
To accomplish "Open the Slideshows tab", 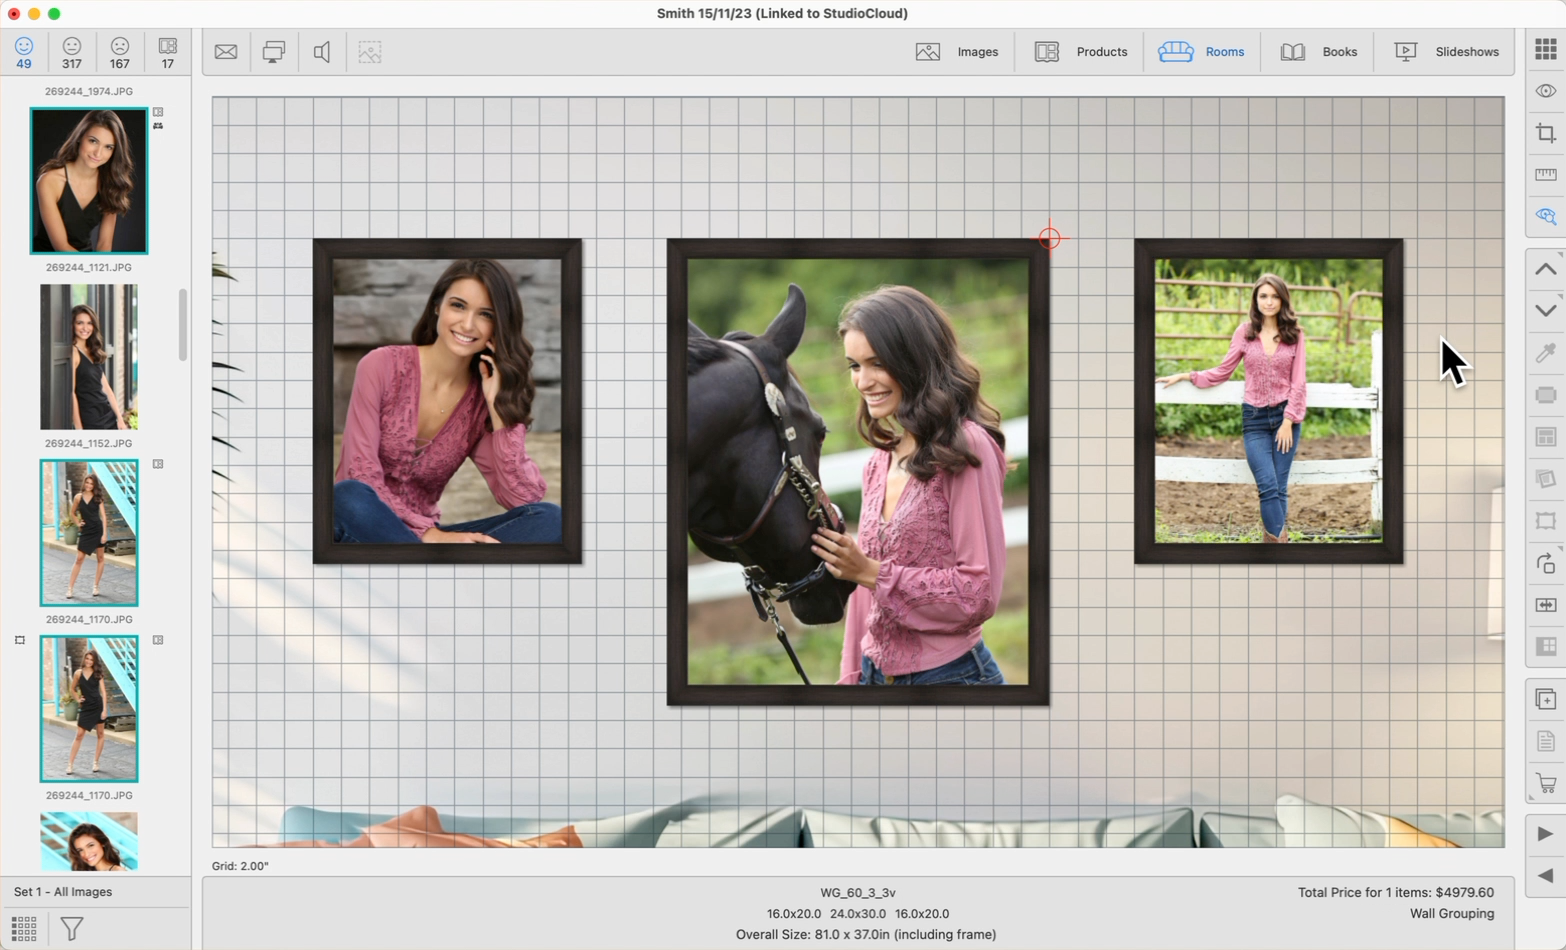I will tap(1446, 52).
